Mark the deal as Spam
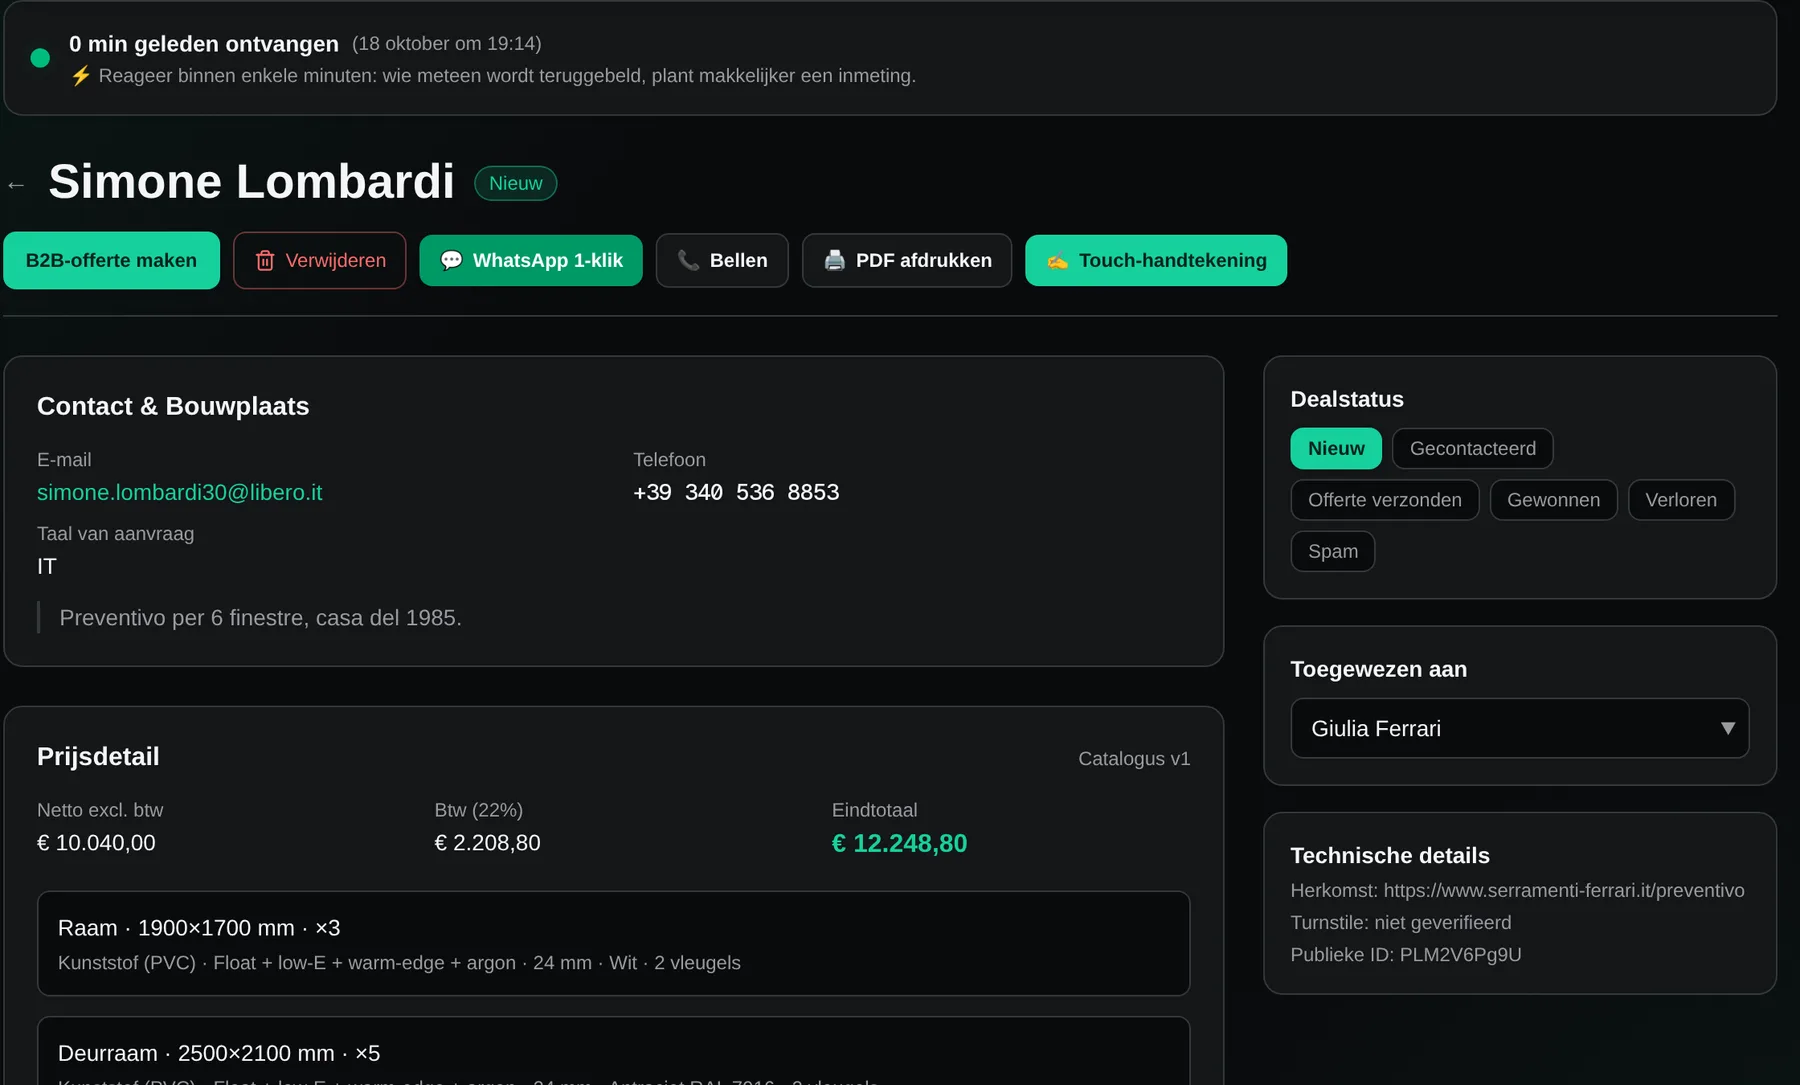 coord(1333,552)
